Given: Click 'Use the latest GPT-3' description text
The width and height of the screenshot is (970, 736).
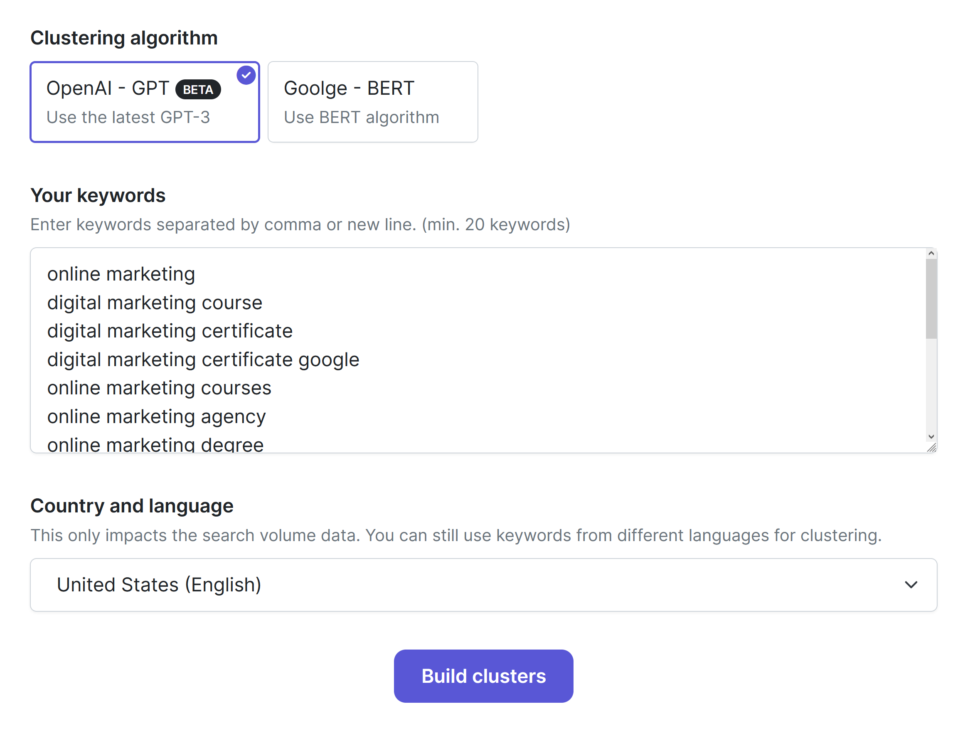Looking at the screenshot, I should pyautogui.click(x=128, y=118).
